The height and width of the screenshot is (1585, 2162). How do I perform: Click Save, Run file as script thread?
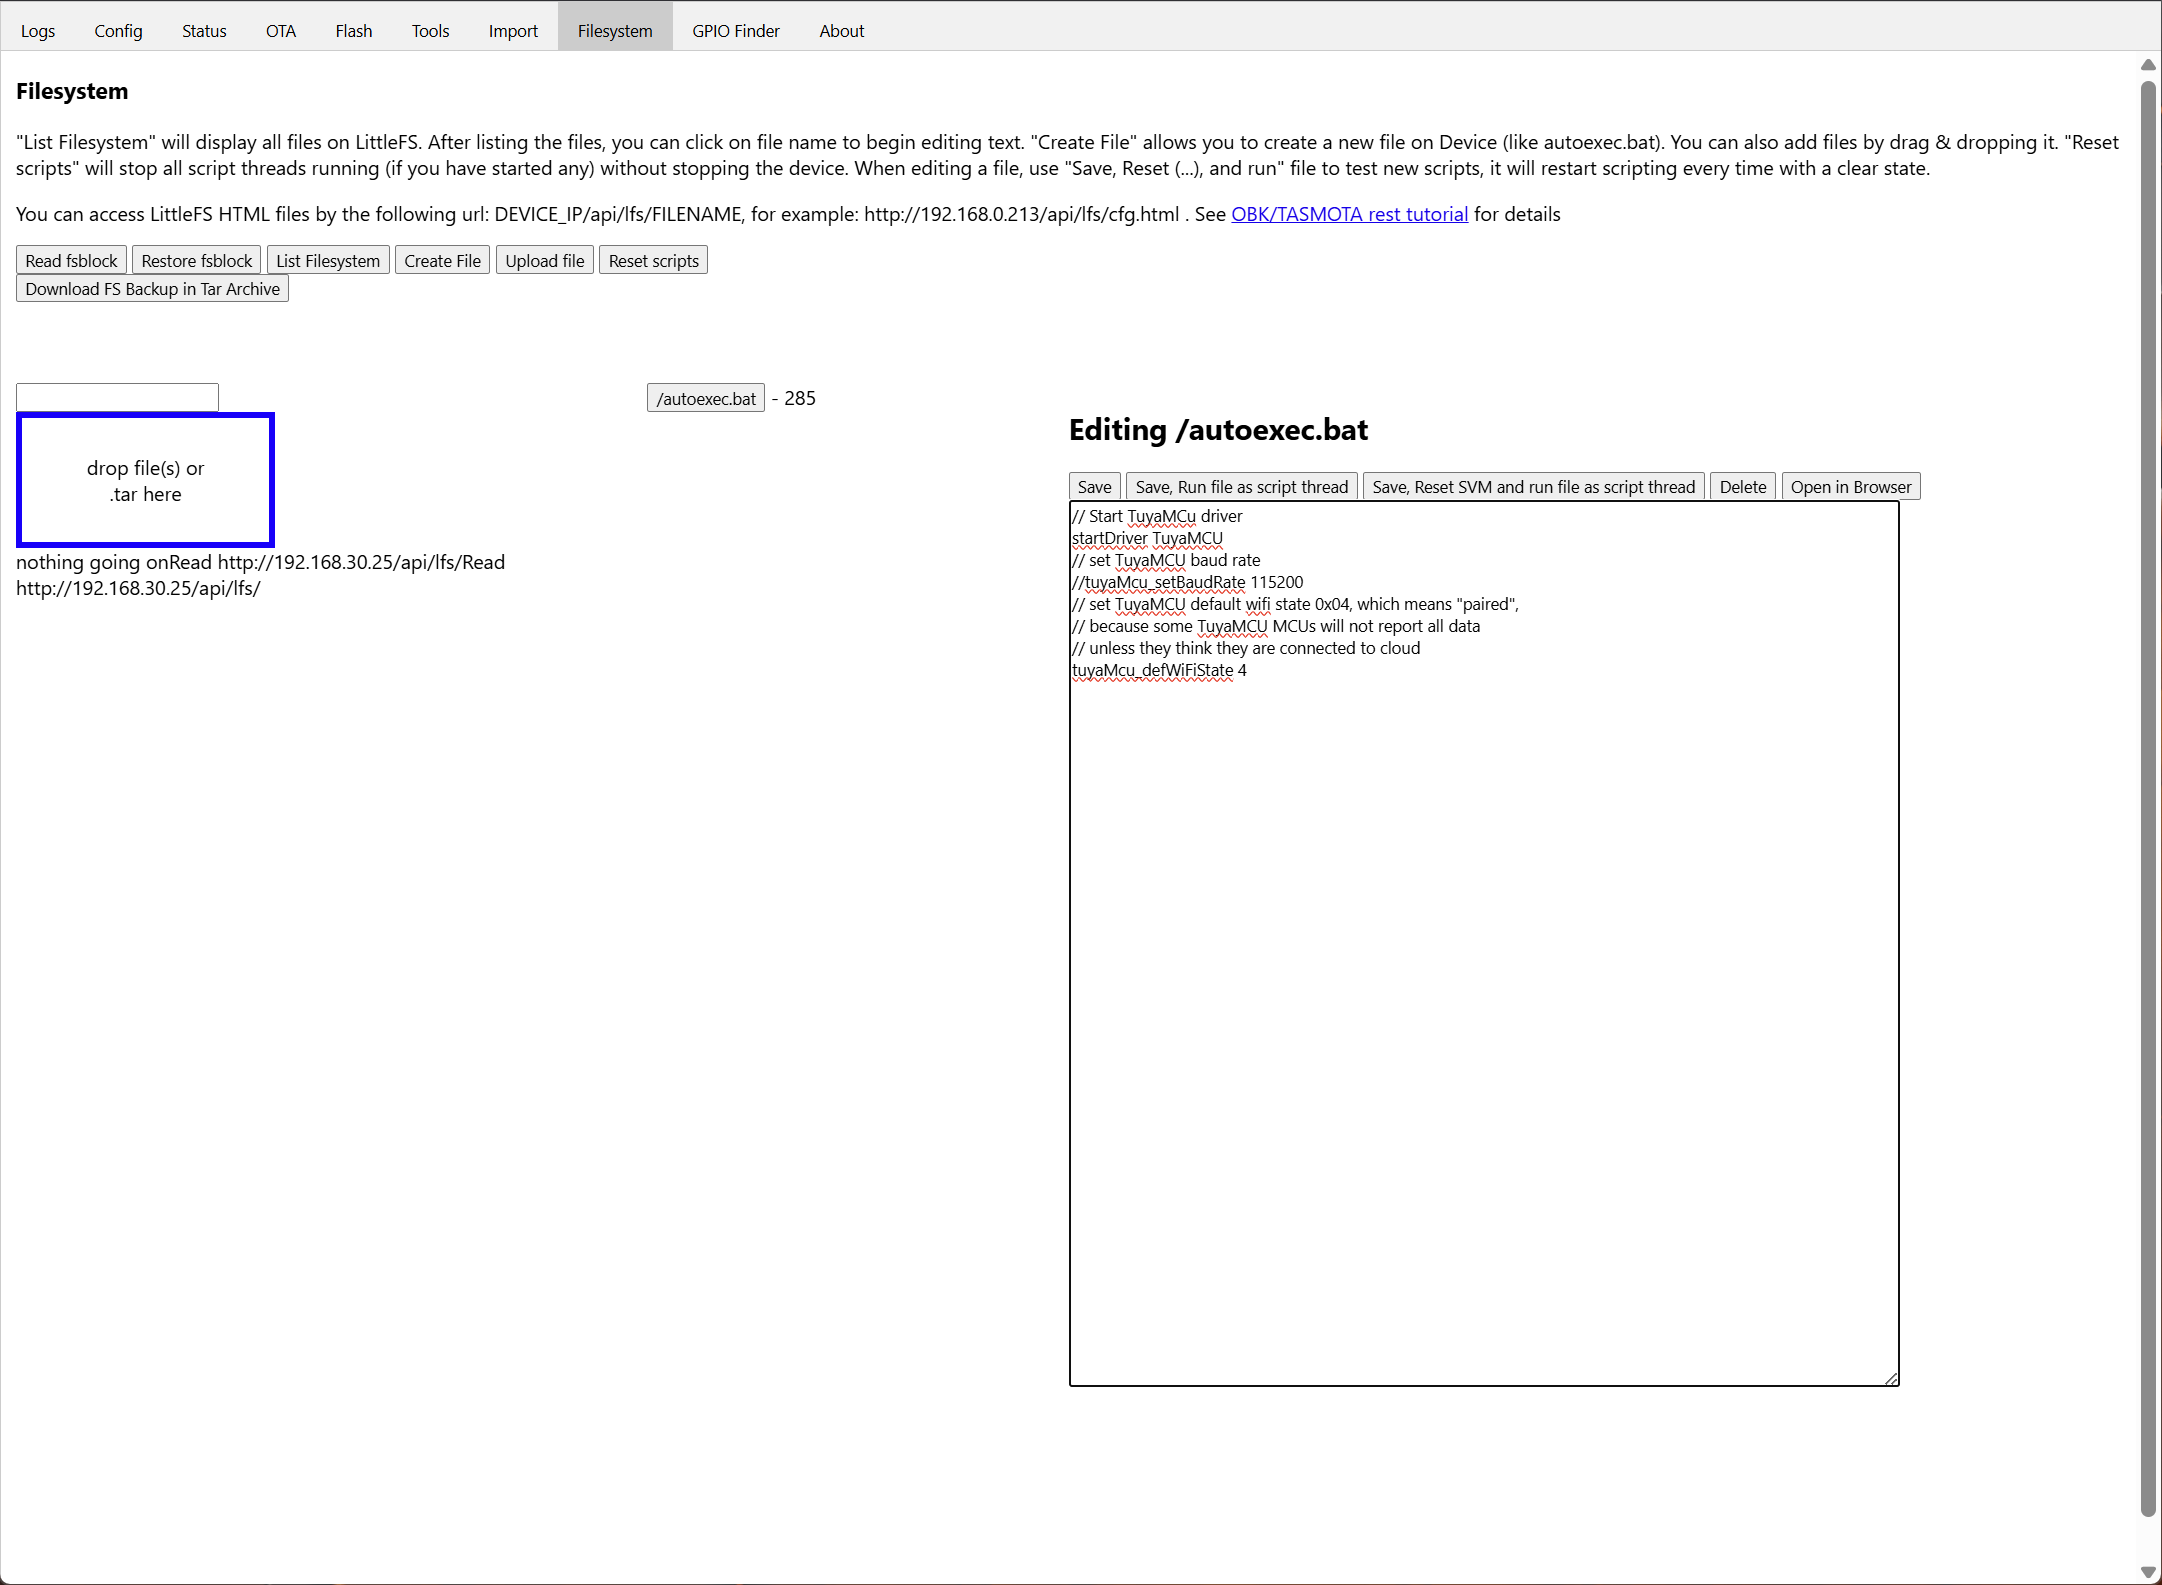pyautogui.click(x=1241, y=487)
